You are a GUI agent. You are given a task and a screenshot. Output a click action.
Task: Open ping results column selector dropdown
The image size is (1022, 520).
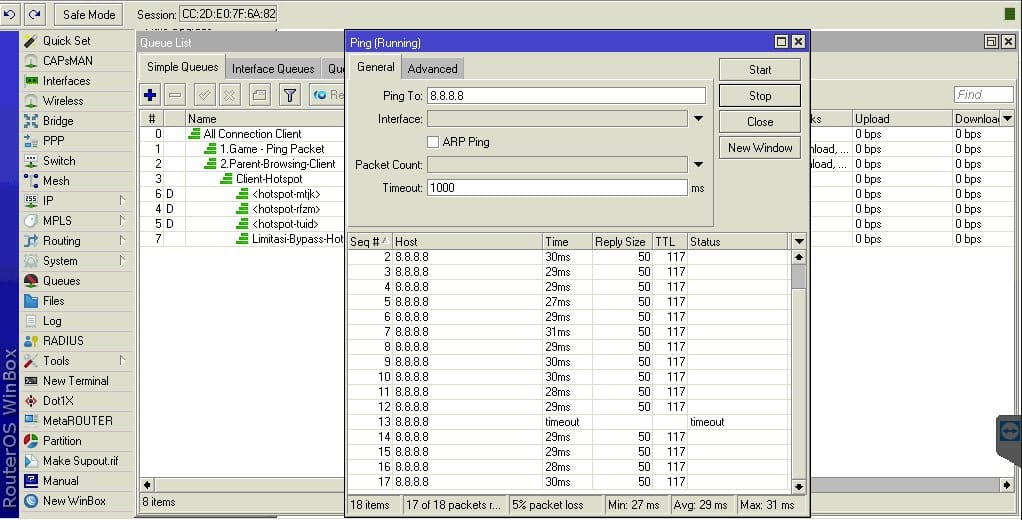pyautogui.click(x=799, y=242)
